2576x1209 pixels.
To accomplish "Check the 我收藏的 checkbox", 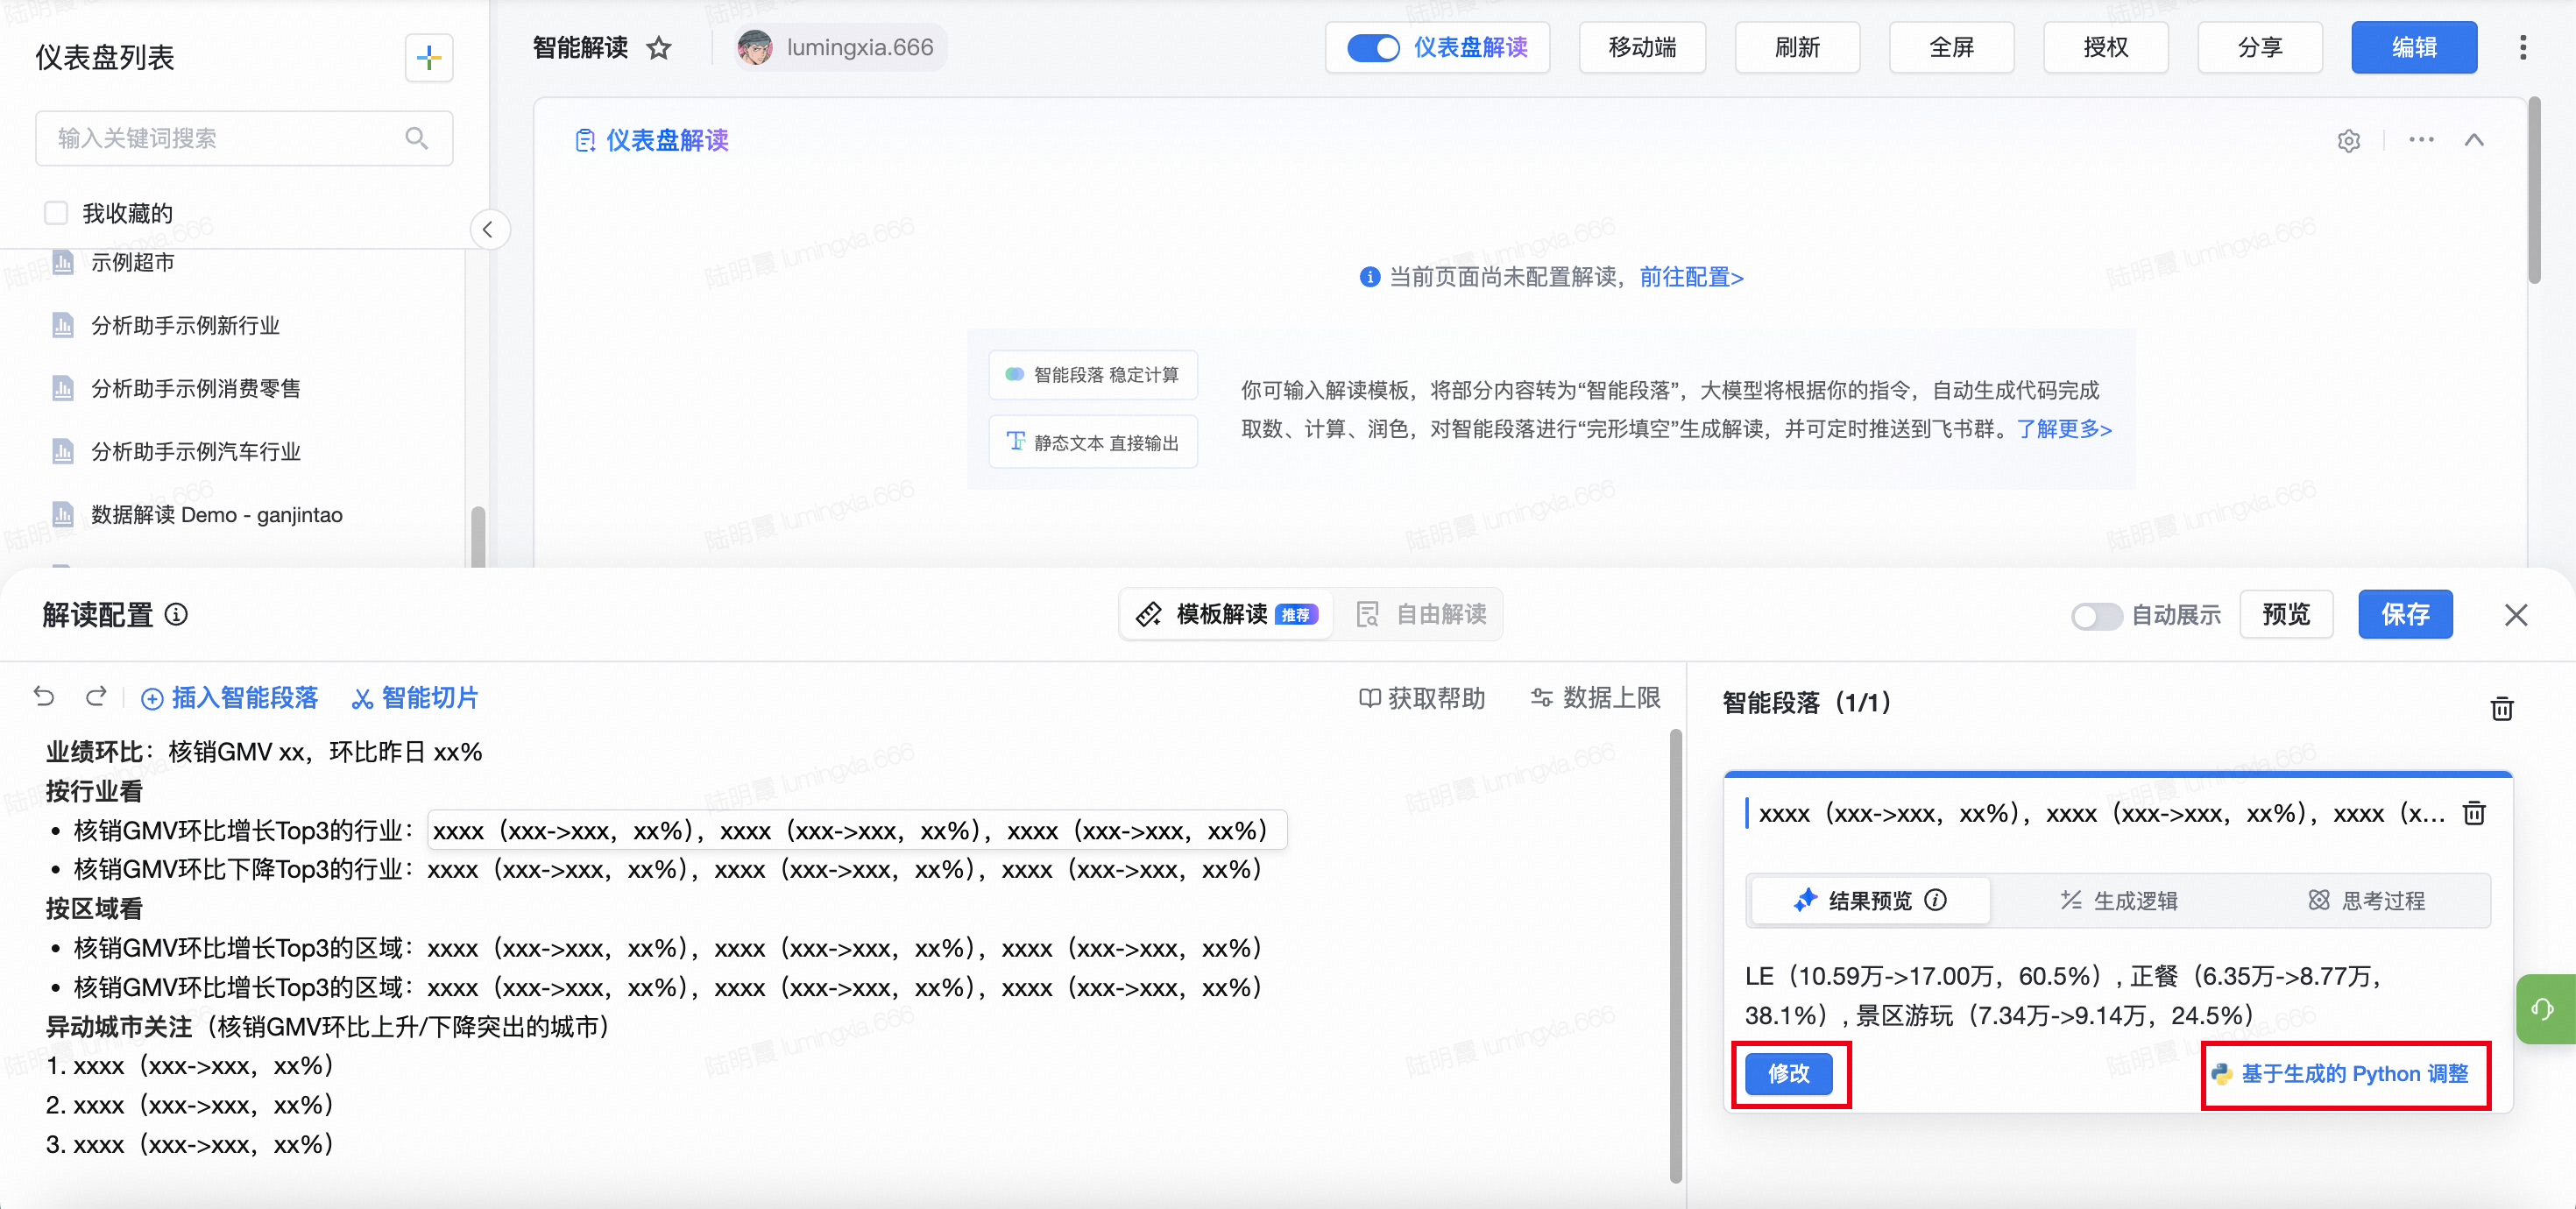I will pyautogui.click(x=57, y=213).
